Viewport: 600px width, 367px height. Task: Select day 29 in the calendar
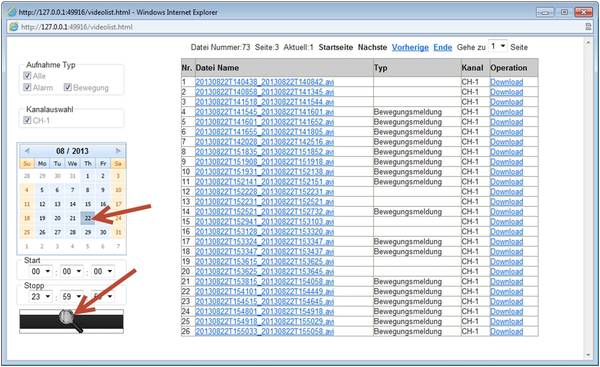click(88, 232)
